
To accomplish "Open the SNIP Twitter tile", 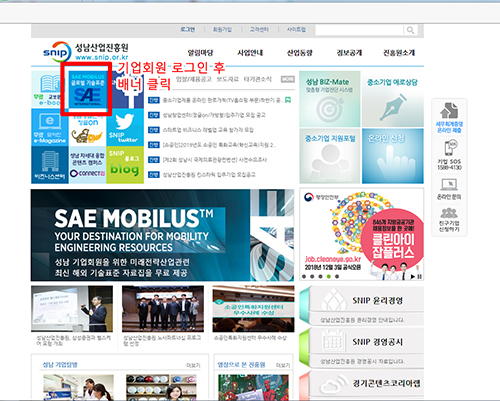I will pyautogui.click(x=125, y=127).
